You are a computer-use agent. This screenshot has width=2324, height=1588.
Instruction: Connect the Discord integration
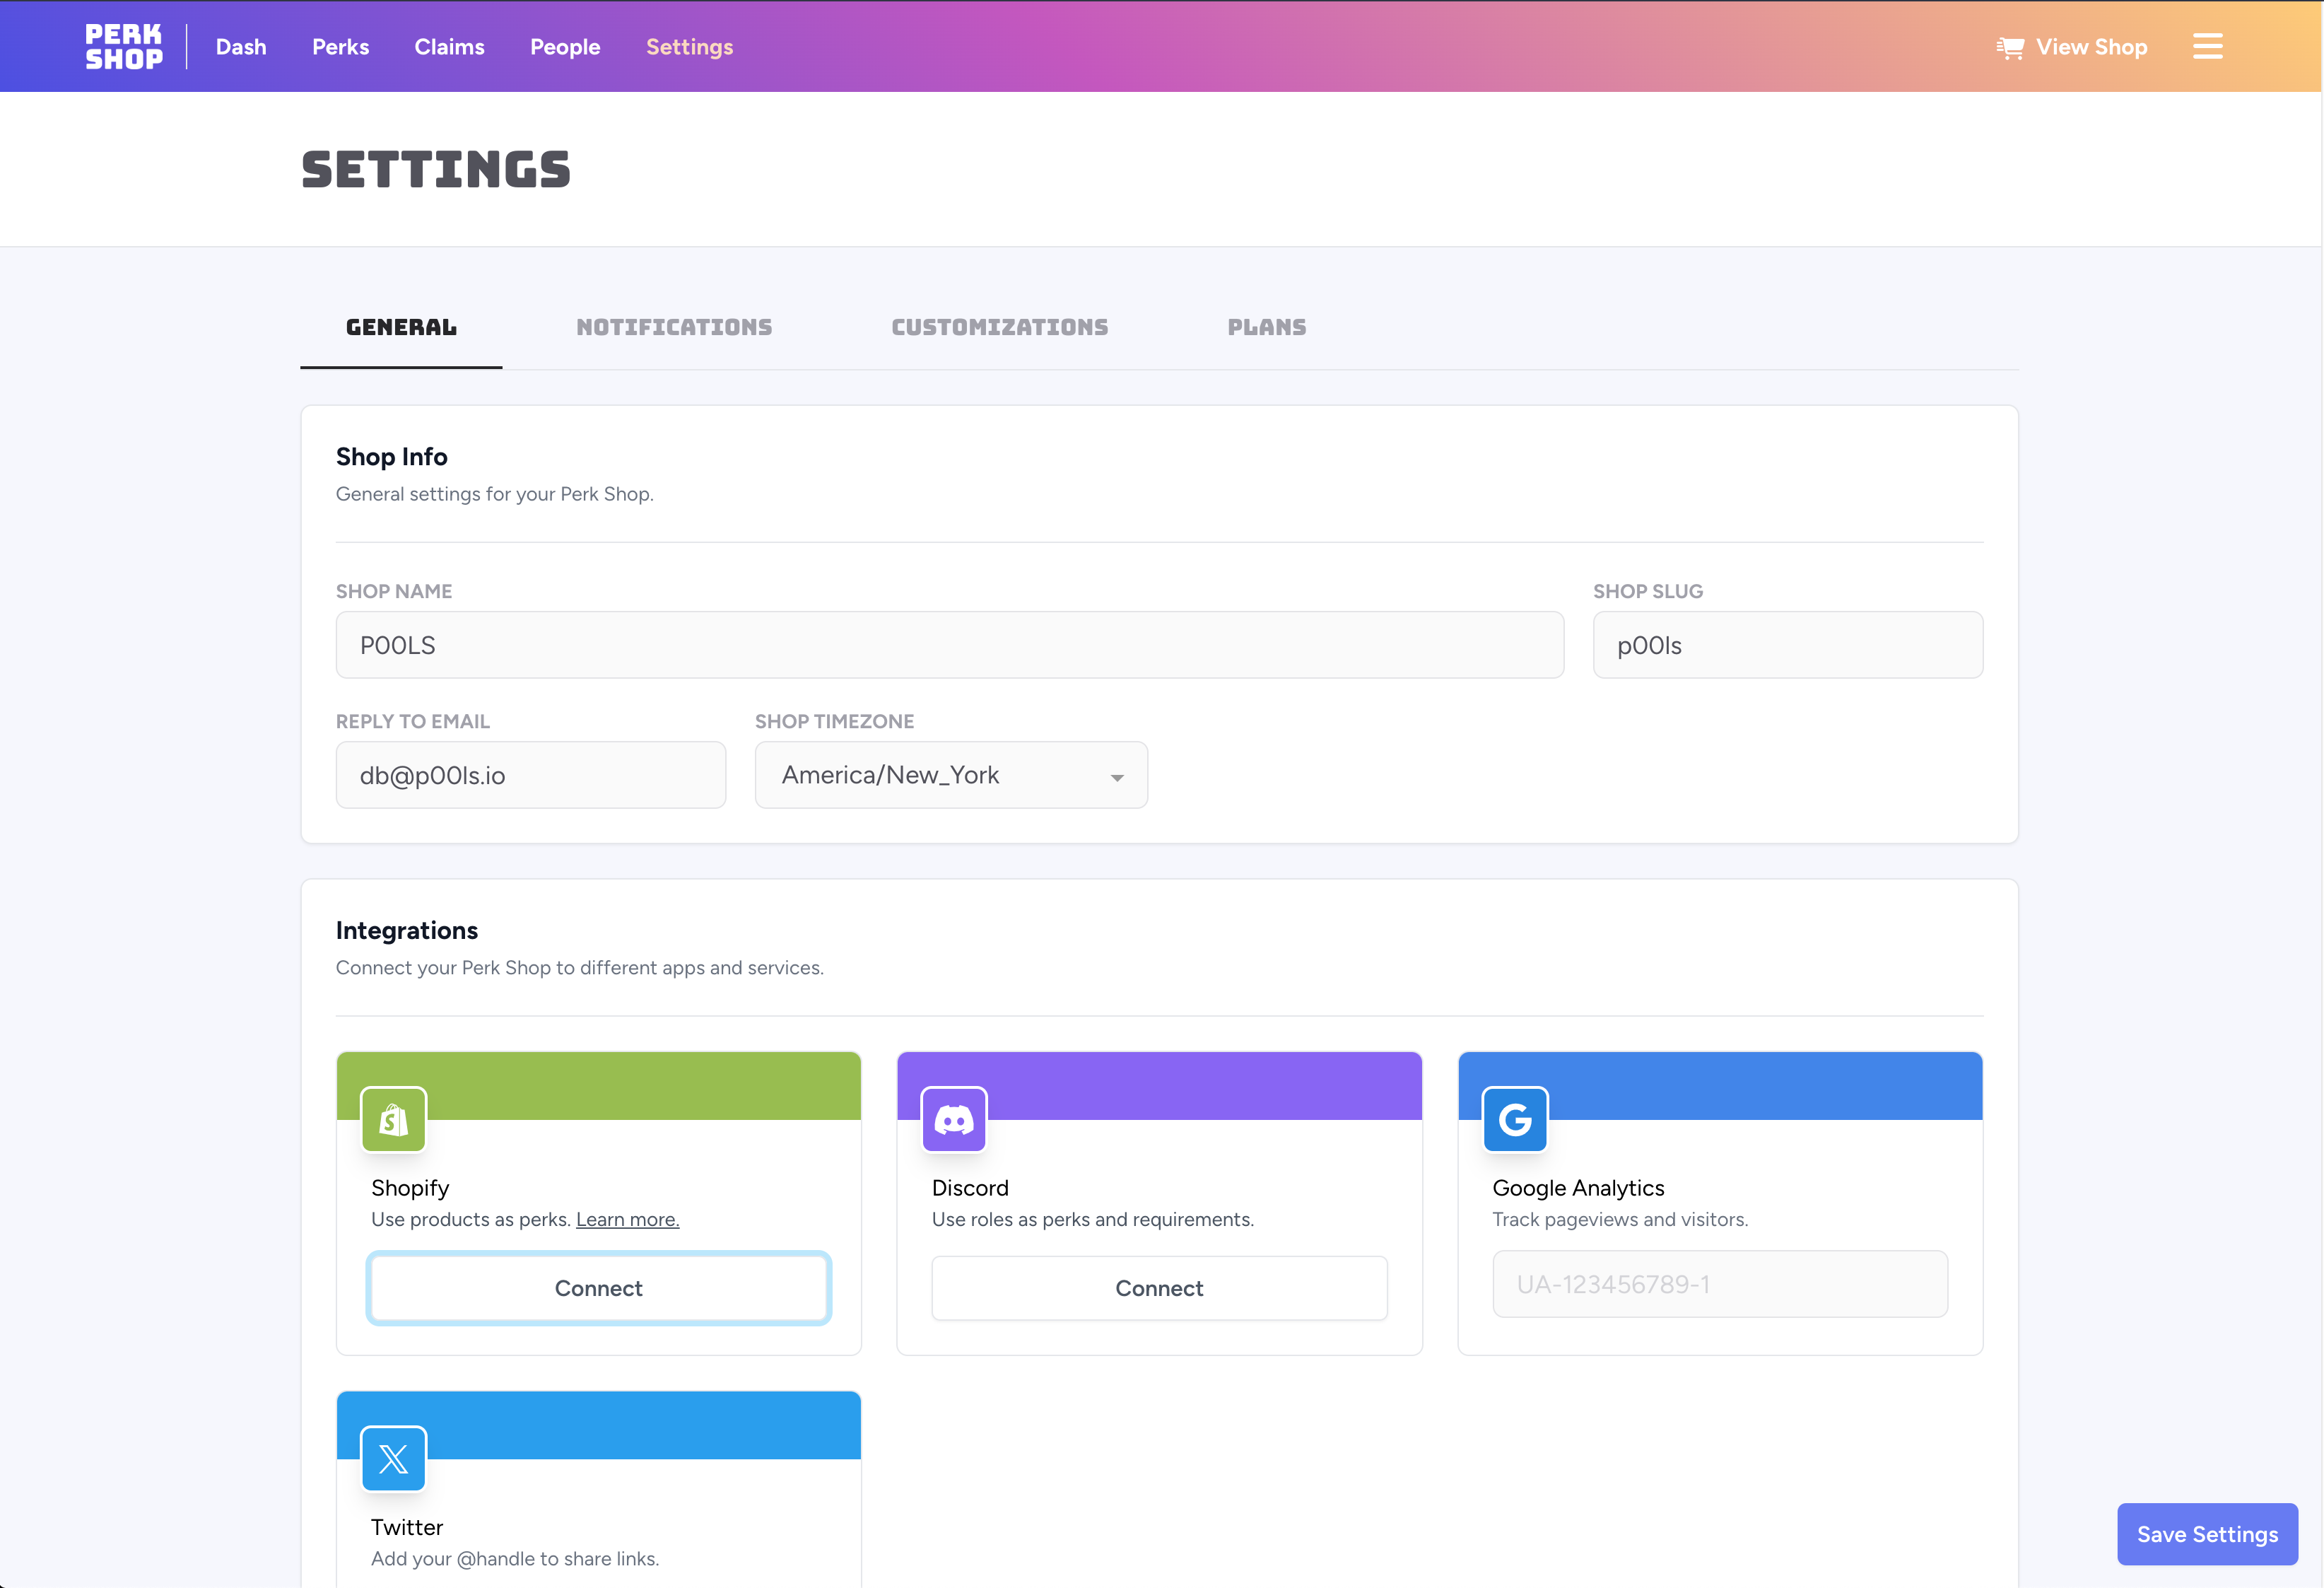pyautogui.click(x=1159, y=1288)
